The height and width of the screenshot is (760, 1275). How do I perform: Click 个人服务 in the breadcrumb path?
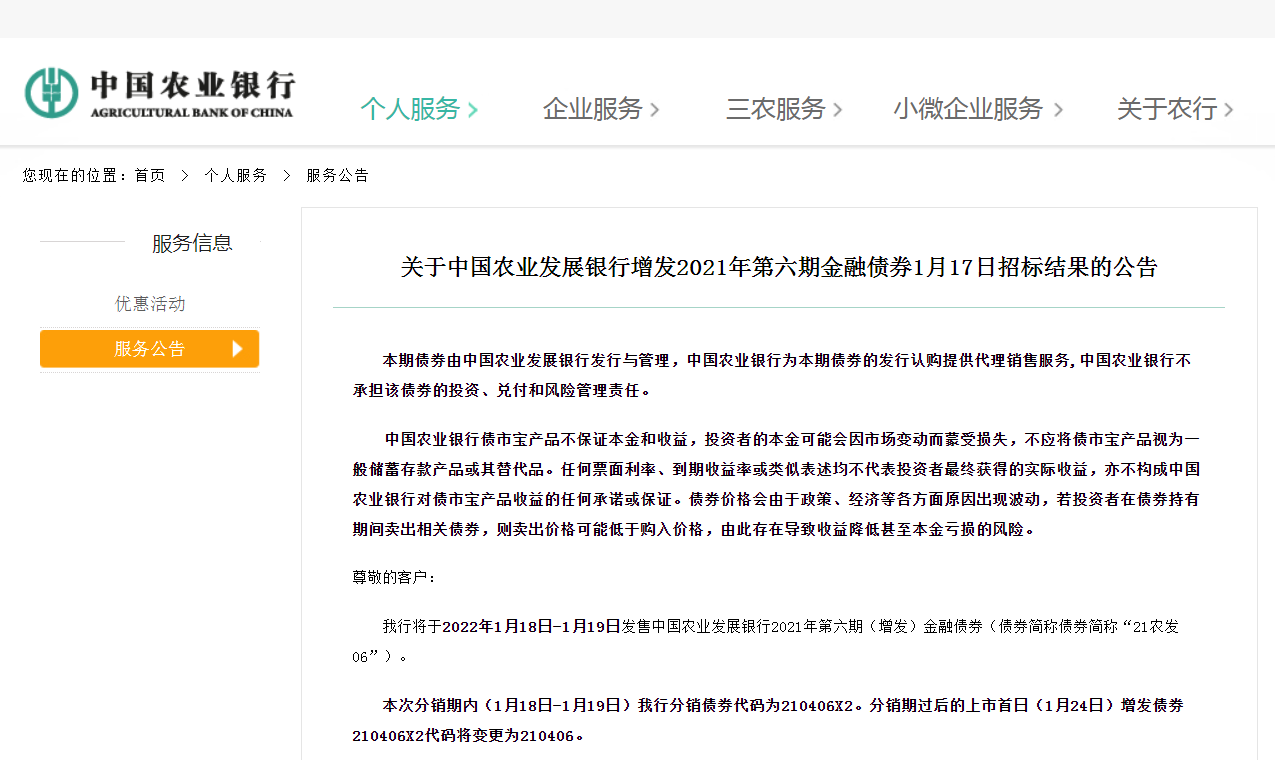235,175
